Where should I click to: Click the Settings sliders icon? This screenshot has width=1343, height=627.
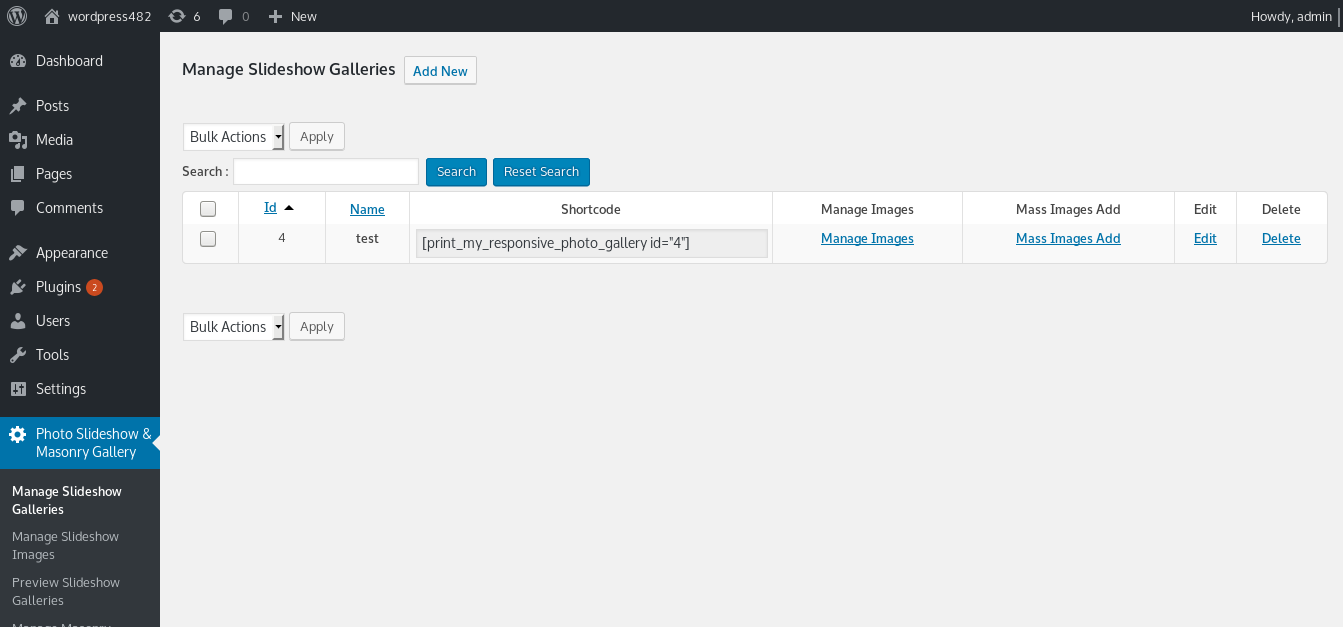(18, 389)
